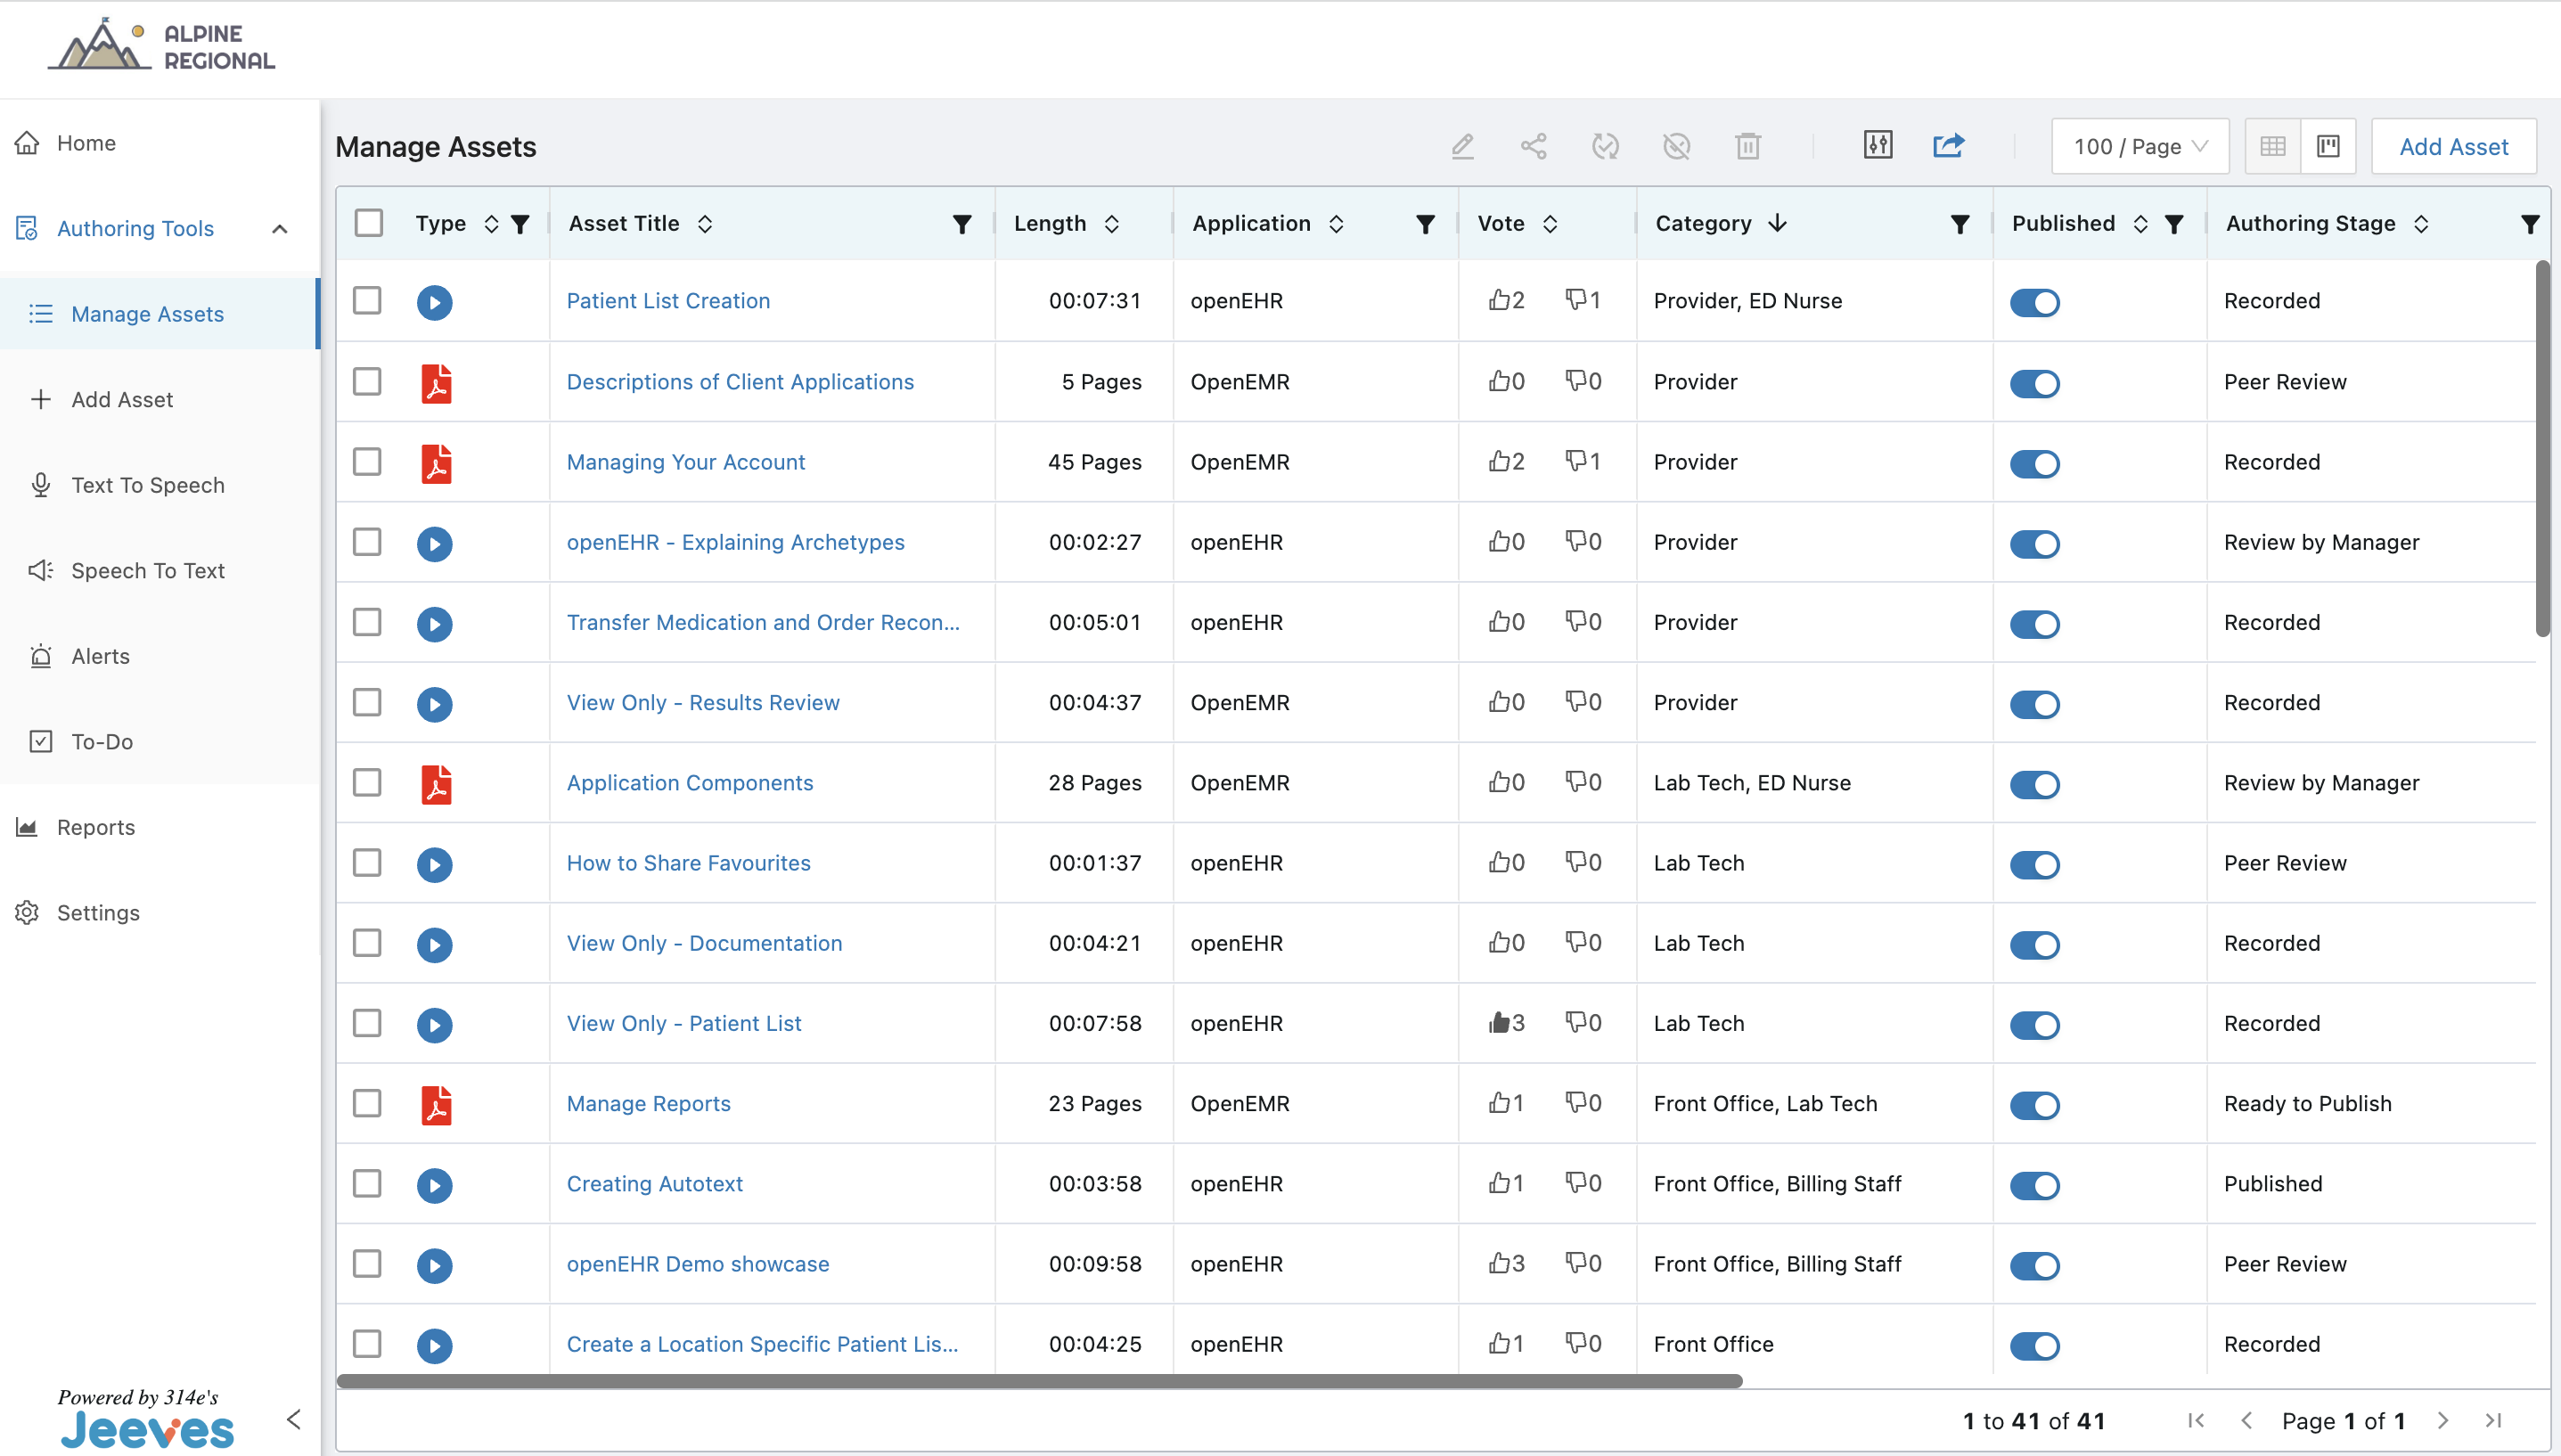2561x1456 pixels.
Task: Click the pencil edit toolbar icon
Action: [1462, 146]
